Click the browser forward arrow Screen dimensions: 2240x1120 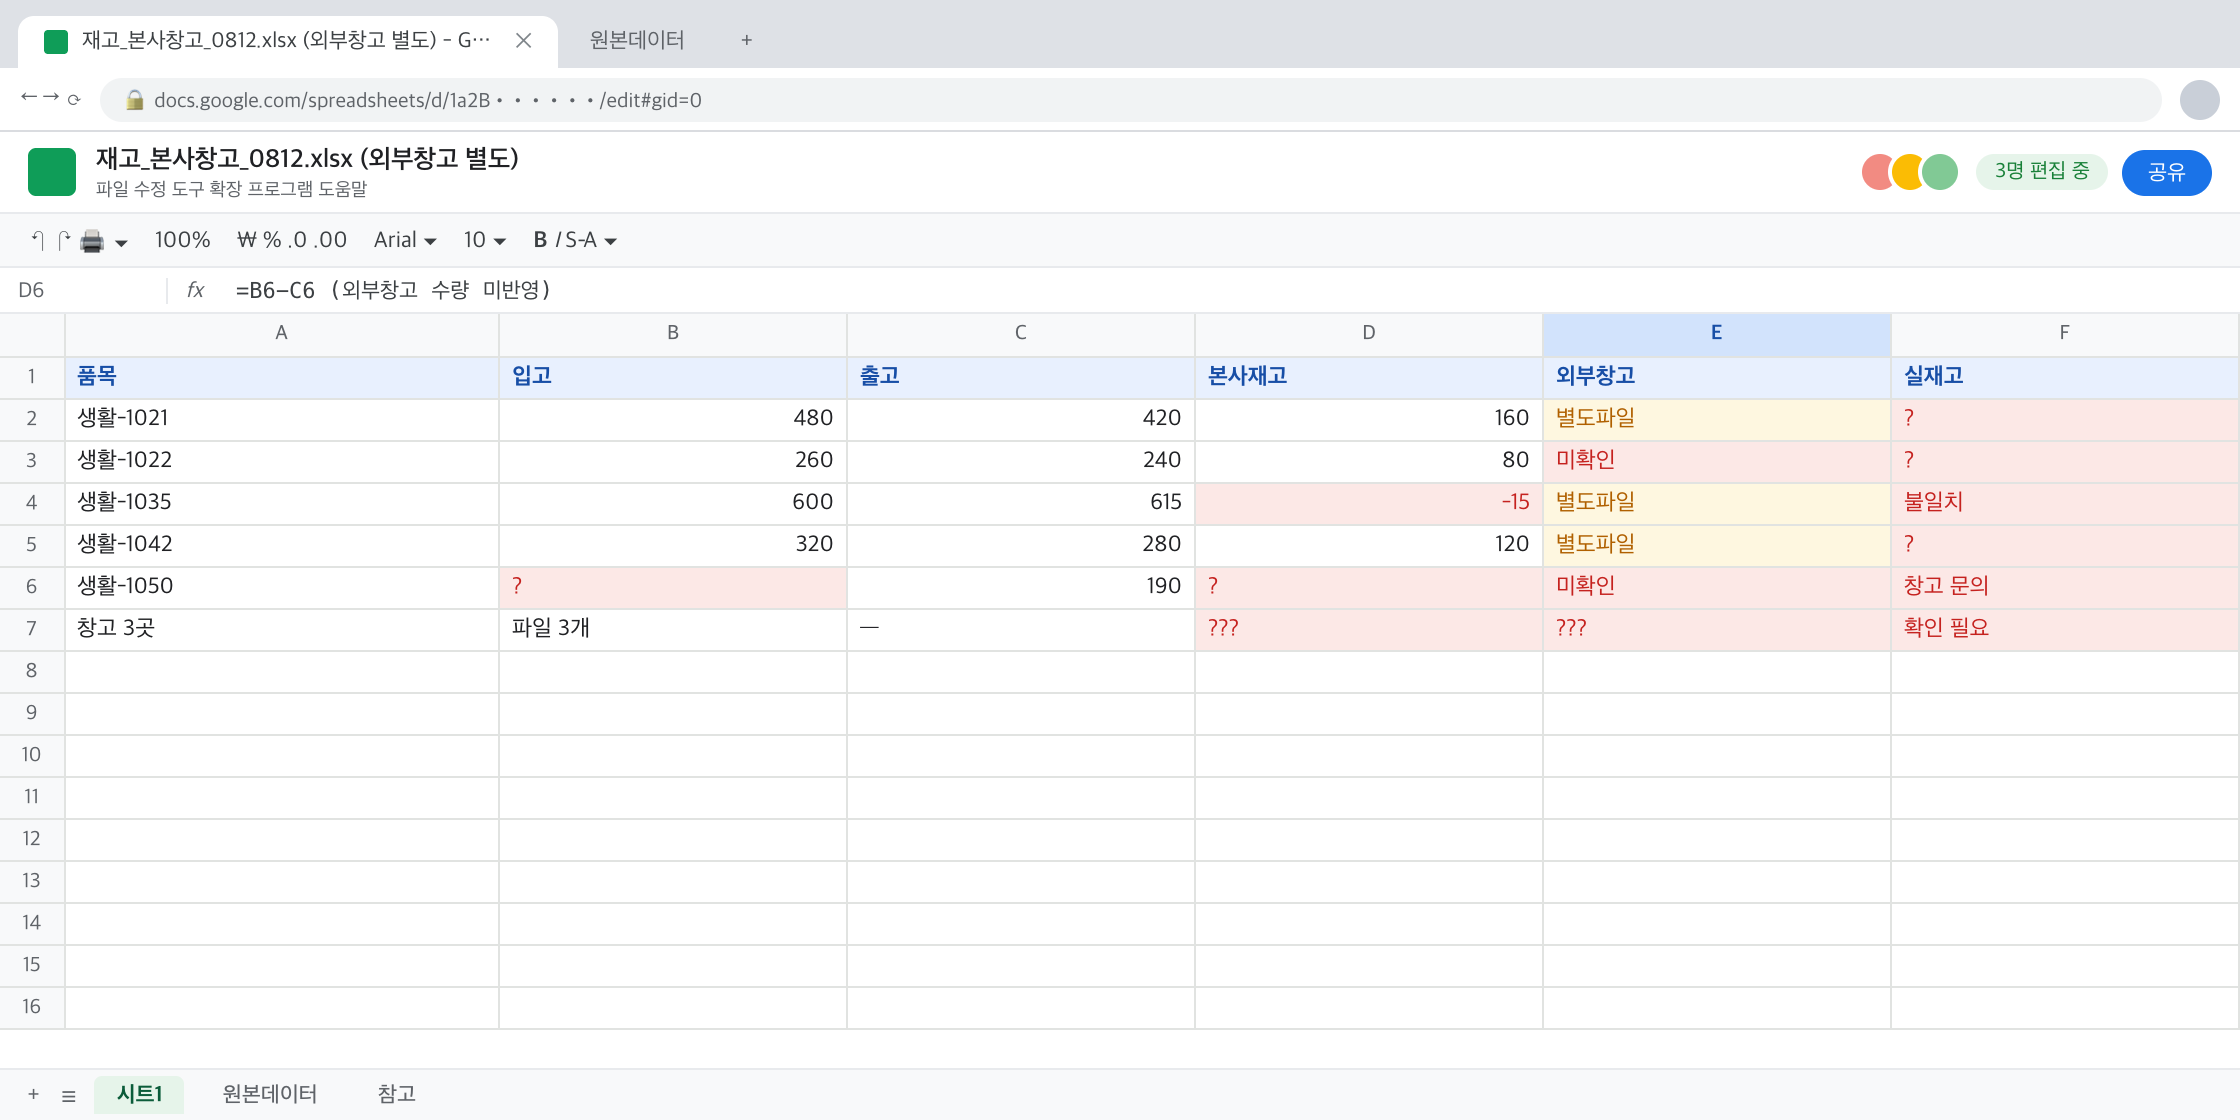click(51, 97)
